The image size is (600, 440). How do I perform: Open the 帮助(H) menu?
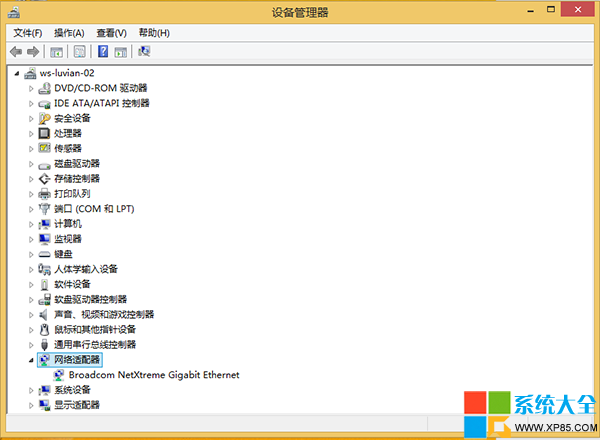[x=154, y=33]
